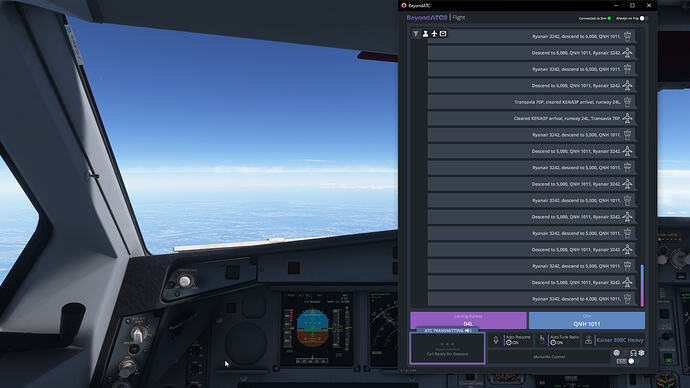Screen dimensions: 690x388
Task: Click the purple Landing Runway button
Action: [x=468, y=320]
